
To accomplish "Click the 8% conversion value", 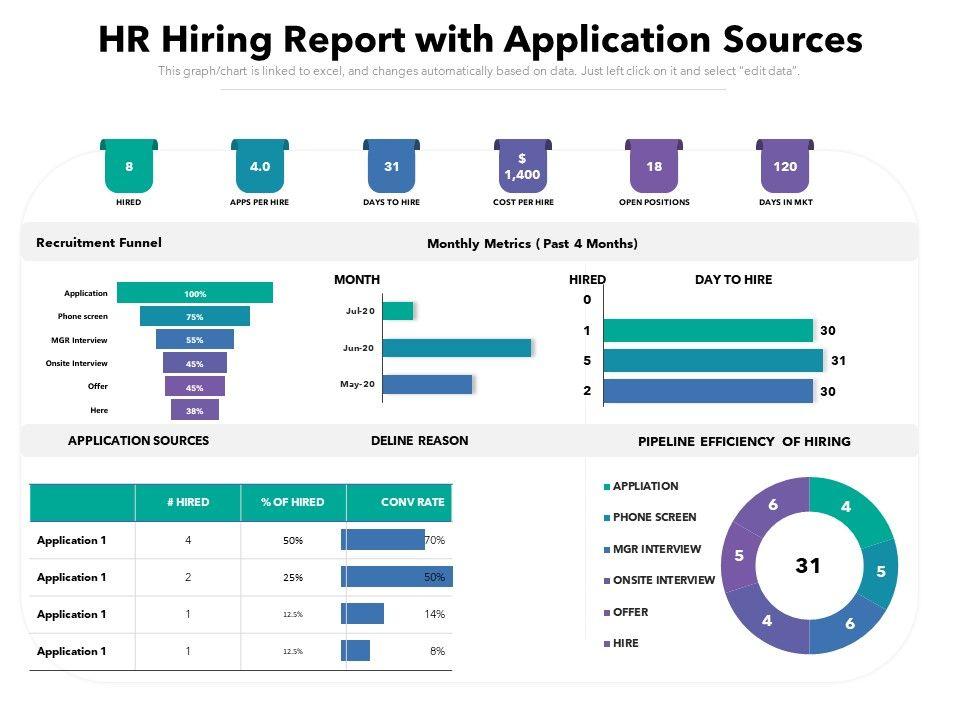I will point(437,651).
